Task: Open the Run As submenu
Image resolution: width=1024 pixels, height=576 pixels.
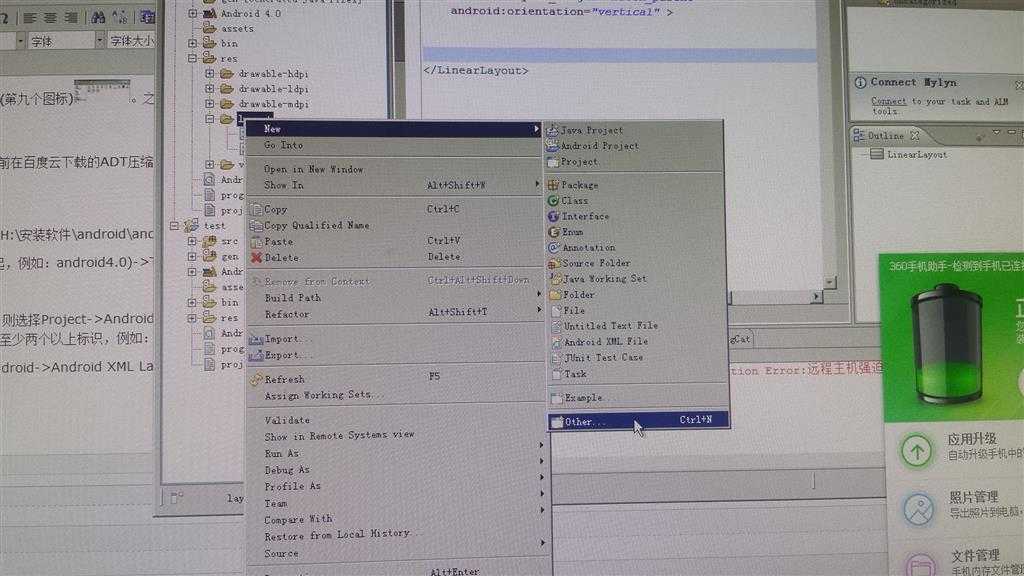Action: coord(395,453)
